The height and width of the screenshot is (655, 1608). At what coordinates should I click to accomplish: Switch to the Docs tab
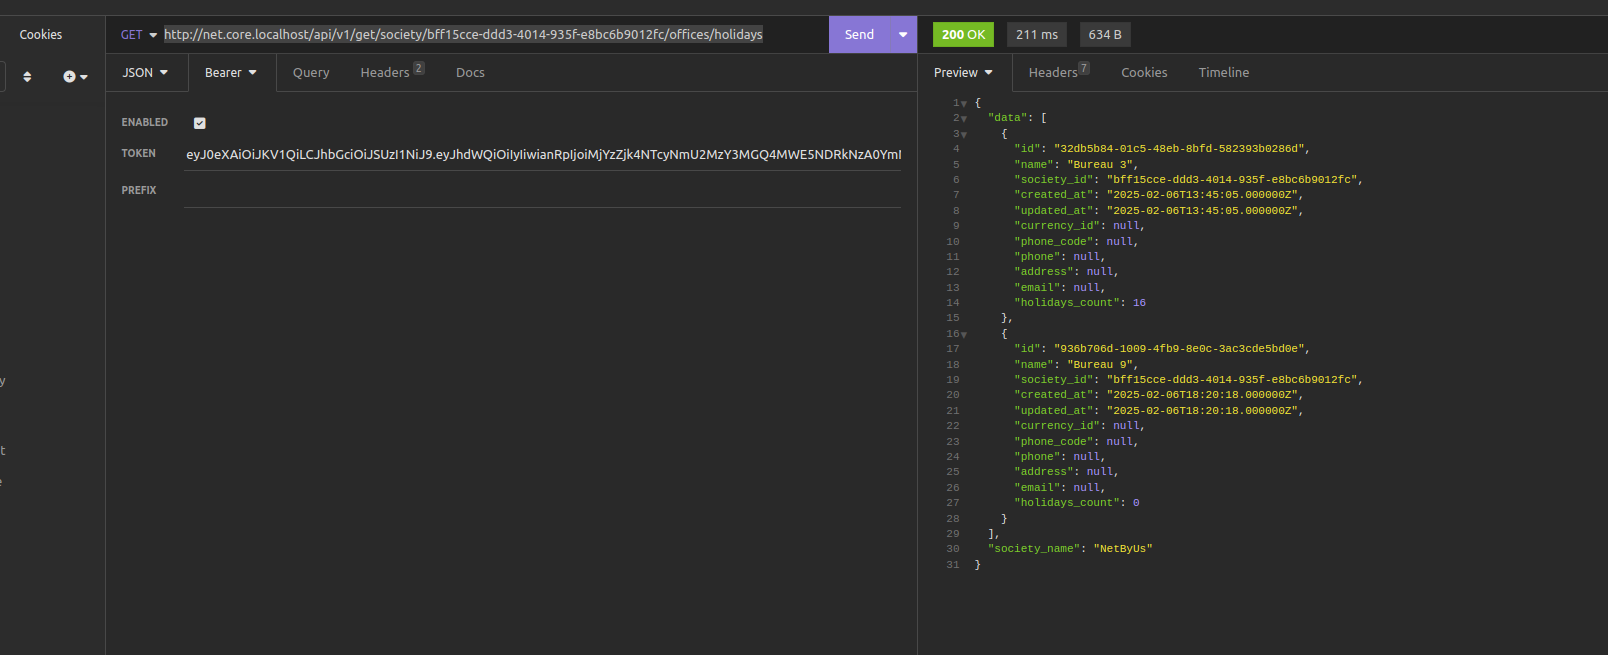[470, 72]
